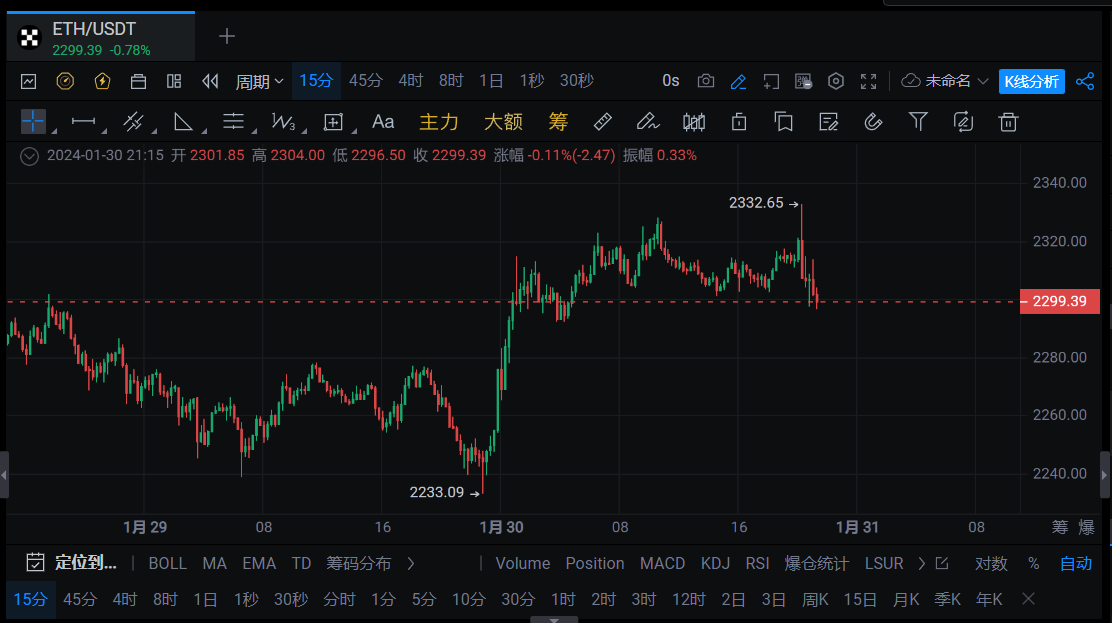Click the share icon next to K线分析
Screen dimensions: 1112x623
pyautogui.click(x=1085, y=81)
